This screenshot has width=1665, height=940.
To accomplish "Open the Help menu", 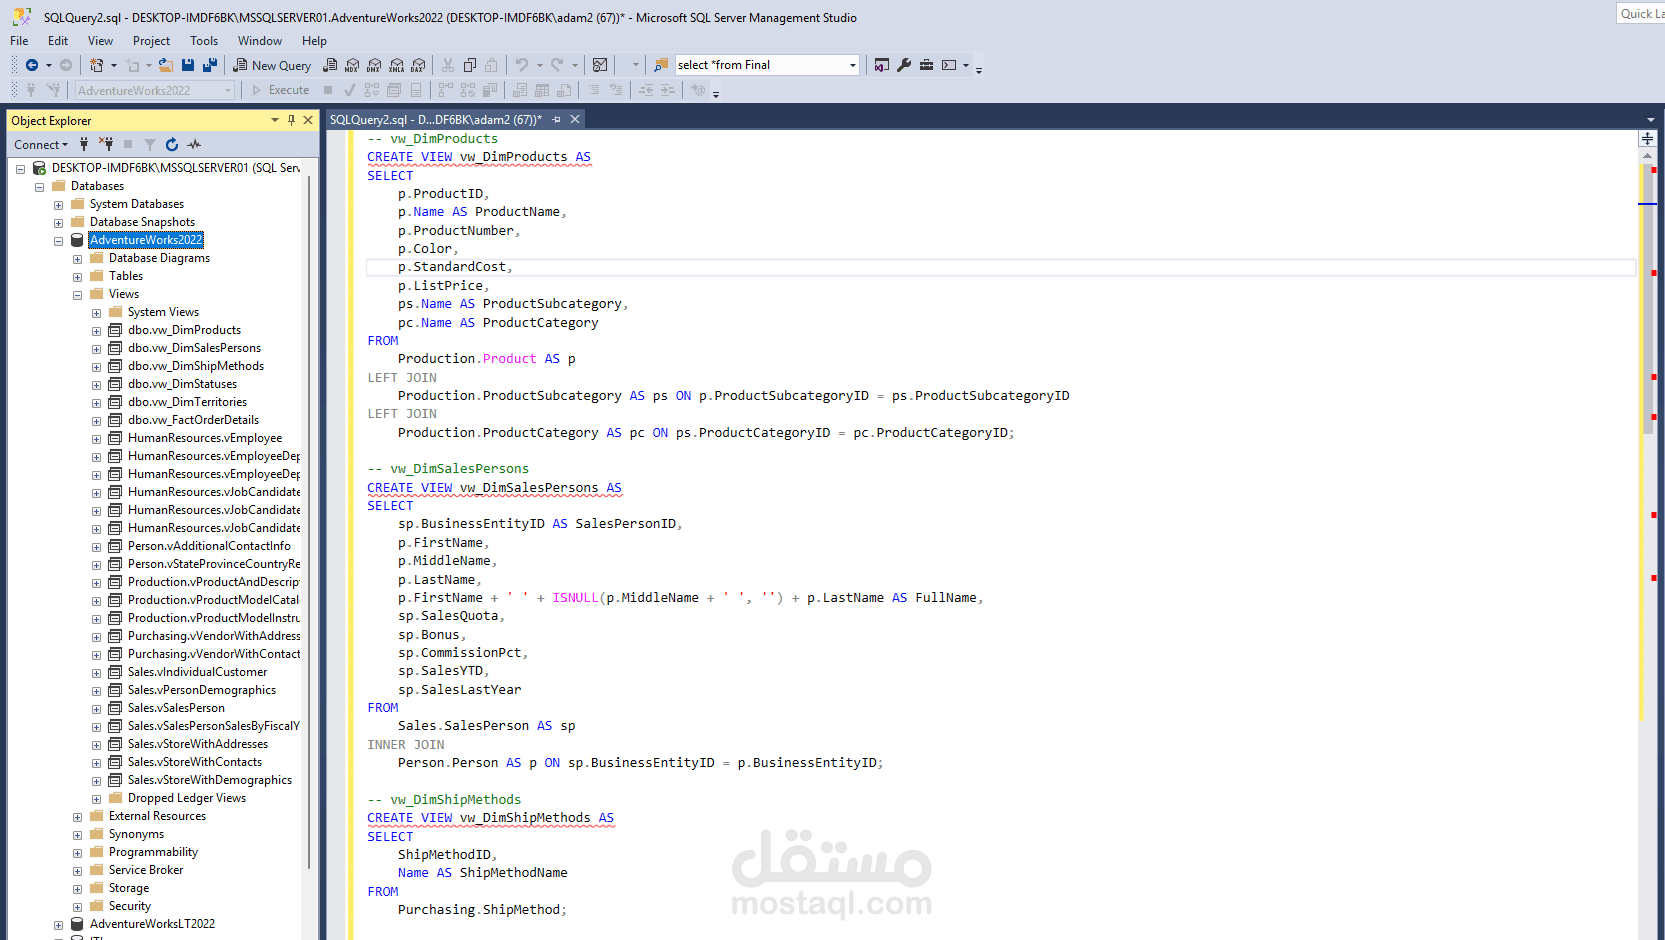I will (x=314, y=41).
